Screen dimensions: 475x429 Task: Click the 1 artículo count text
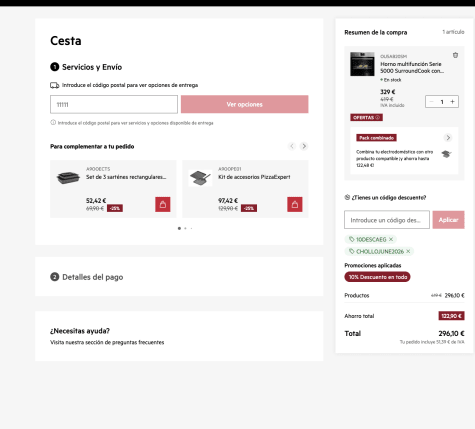[453, 32]
